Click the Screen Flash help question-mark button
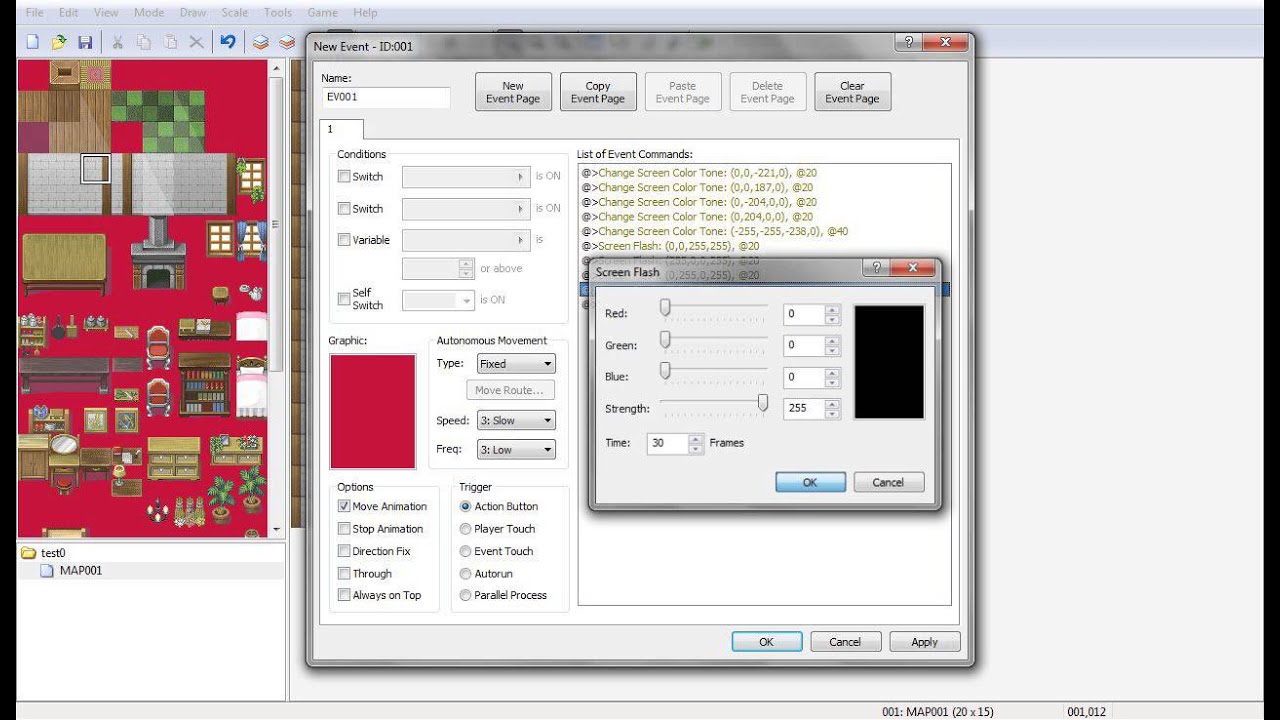1280x720 pixels. 876,268
